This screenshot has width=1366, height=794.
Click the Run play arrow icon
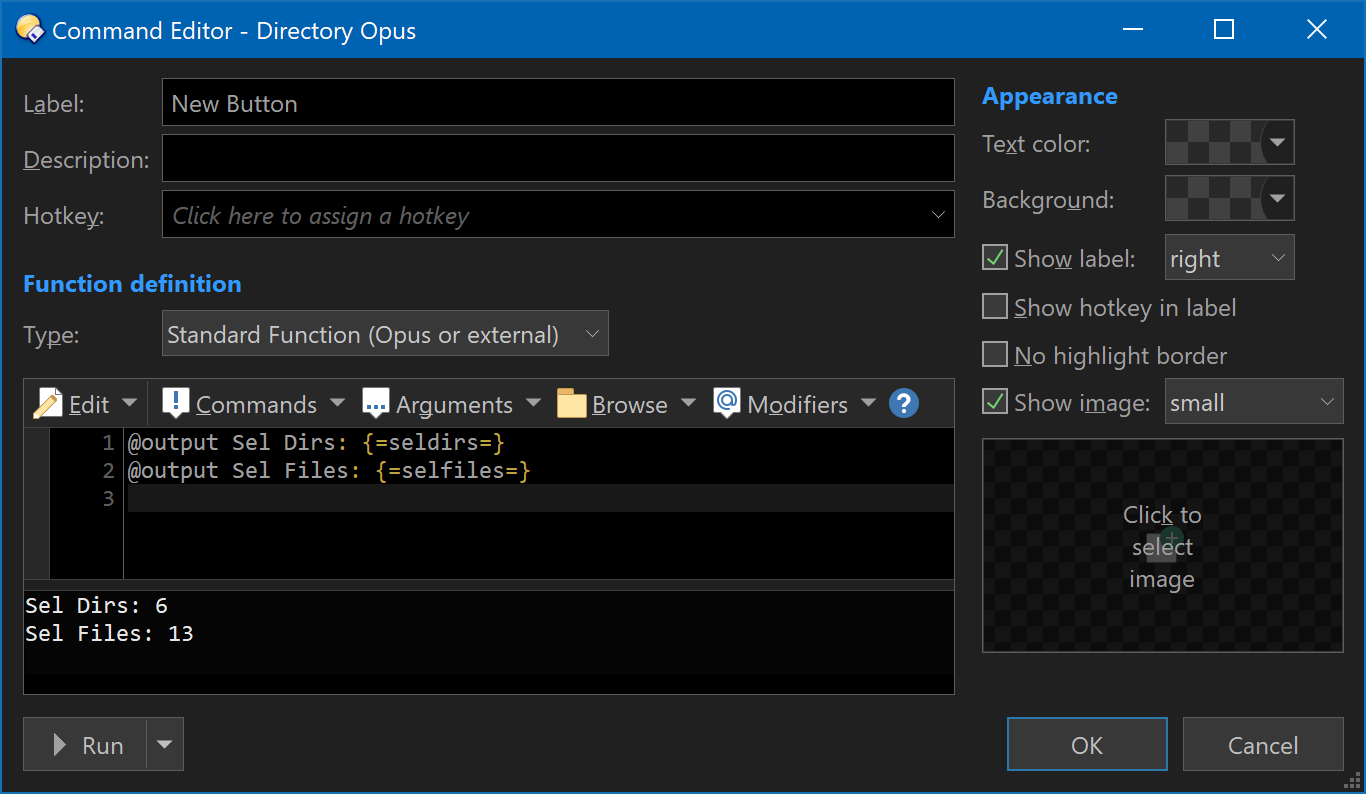pos(60,745)
